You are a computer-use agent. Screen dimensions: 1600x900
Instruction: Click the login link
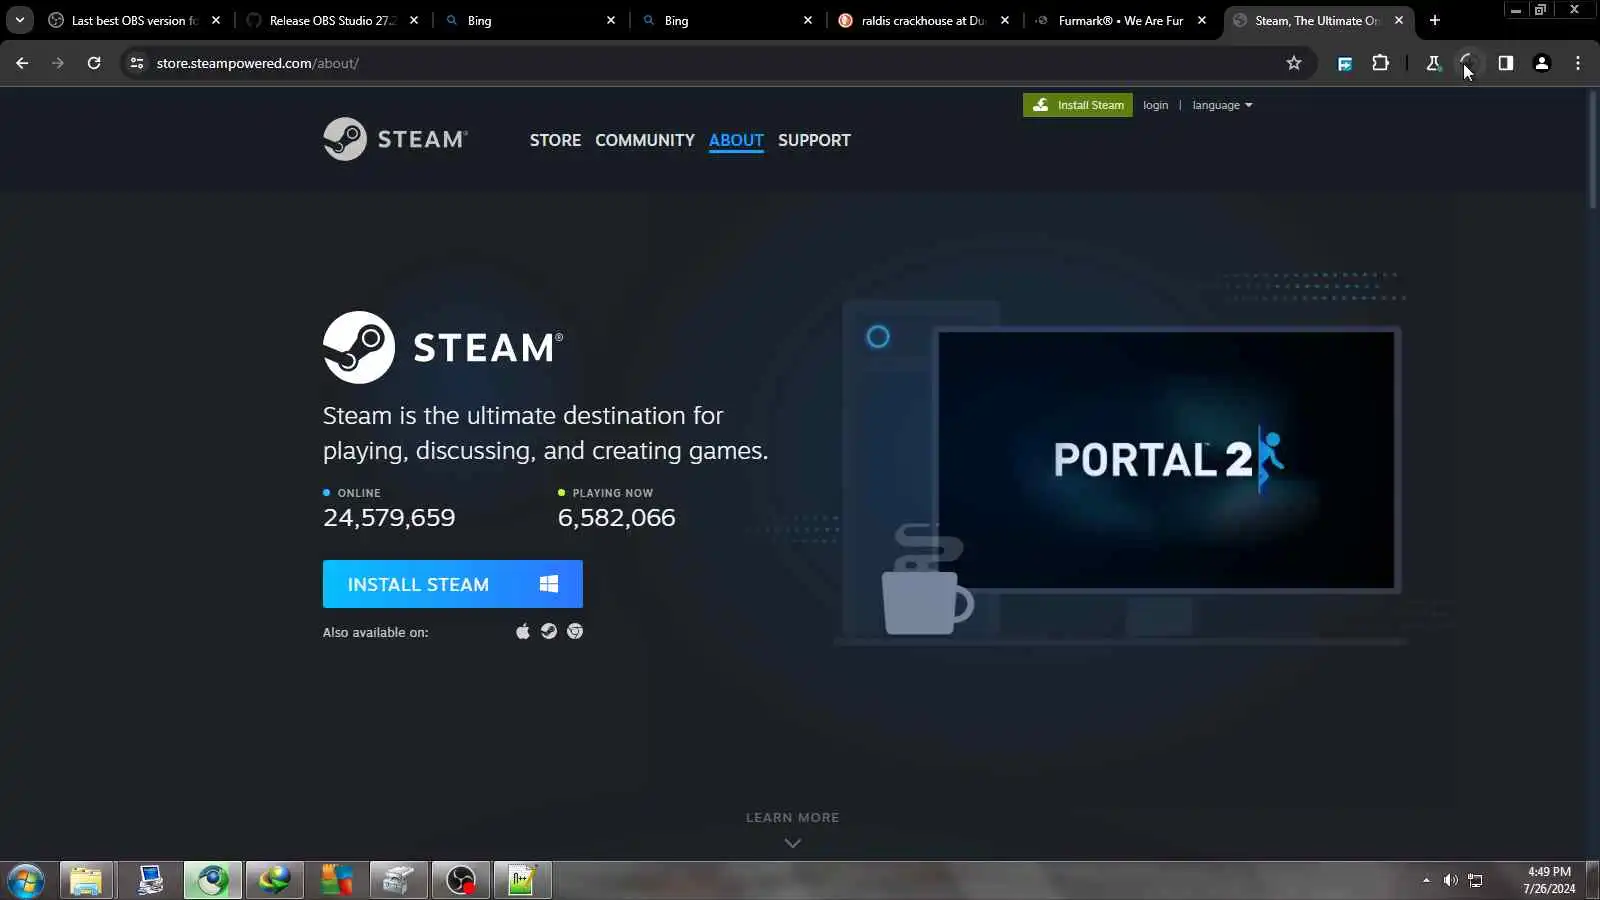click(x=1155, y=105)
